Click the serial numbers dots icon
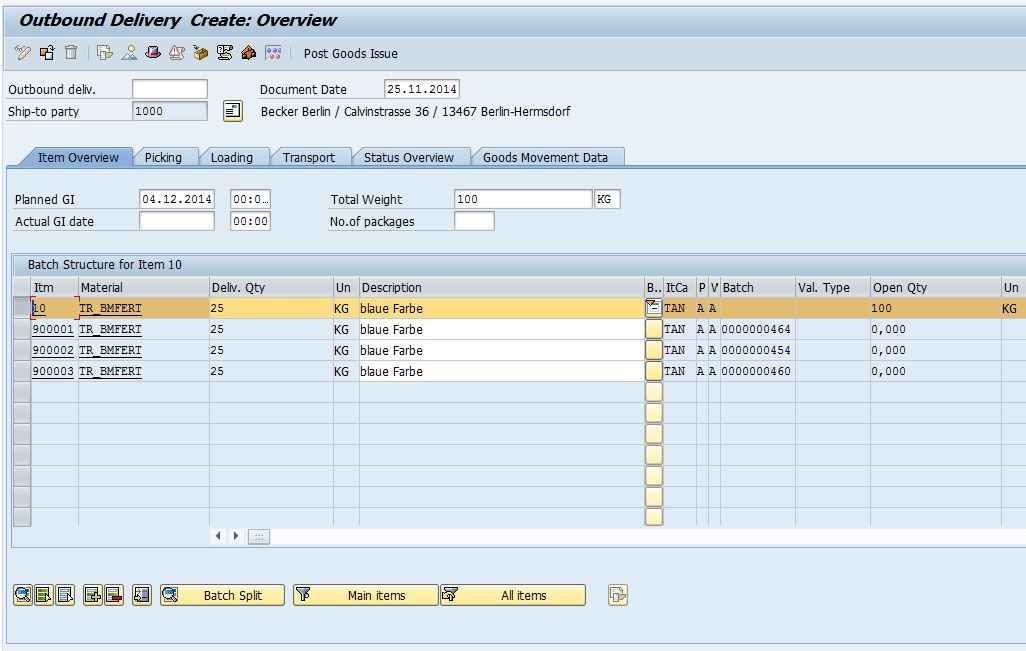 click(x=274, y=53)
